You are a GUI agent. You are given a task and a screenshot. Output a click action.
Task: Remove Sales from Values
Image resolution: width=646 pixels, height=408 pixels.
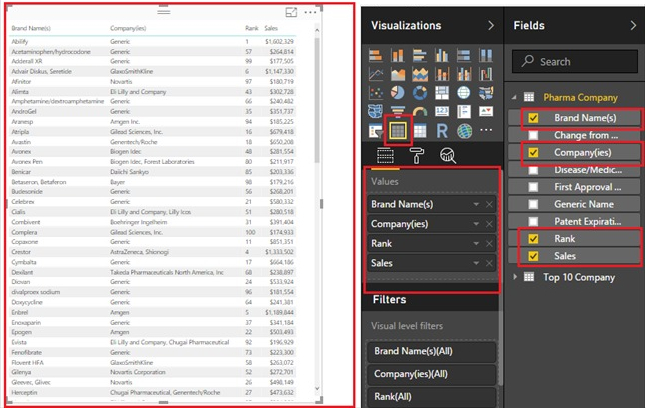point(489,263)
